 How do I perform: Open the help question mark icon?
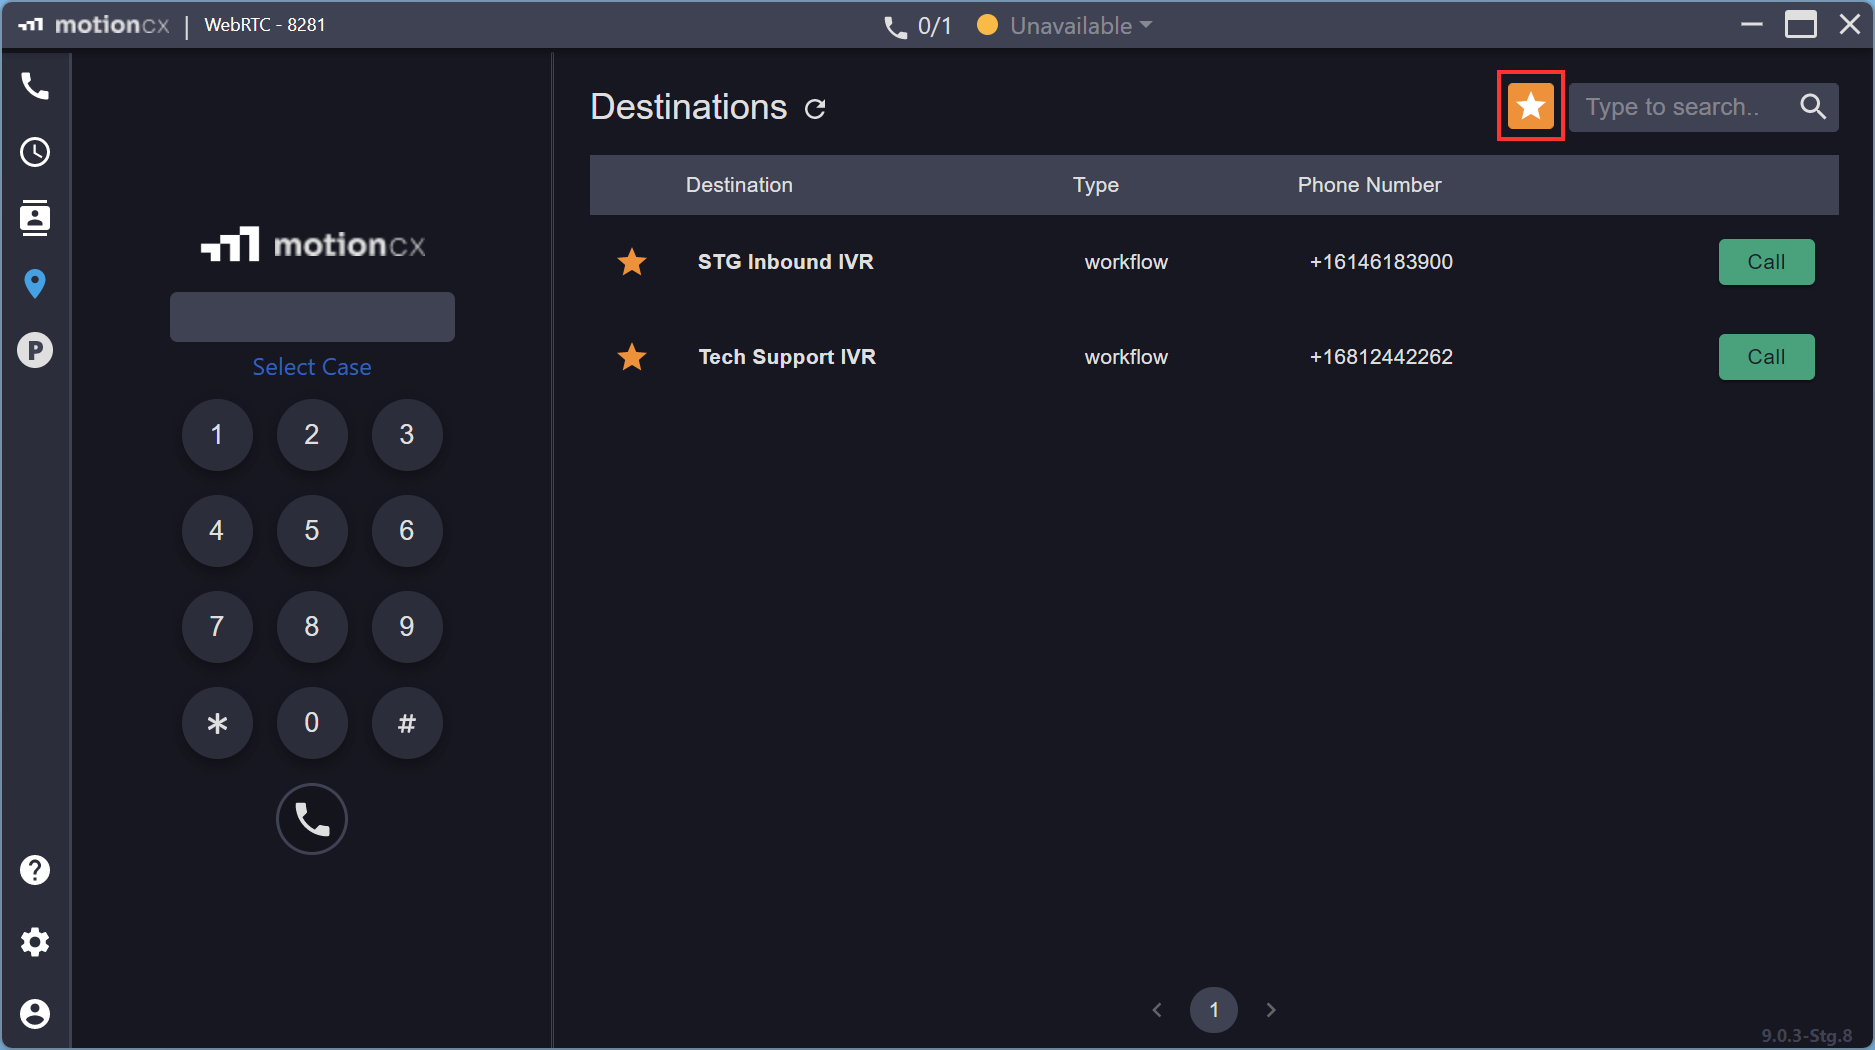click(x=35, y=870)
